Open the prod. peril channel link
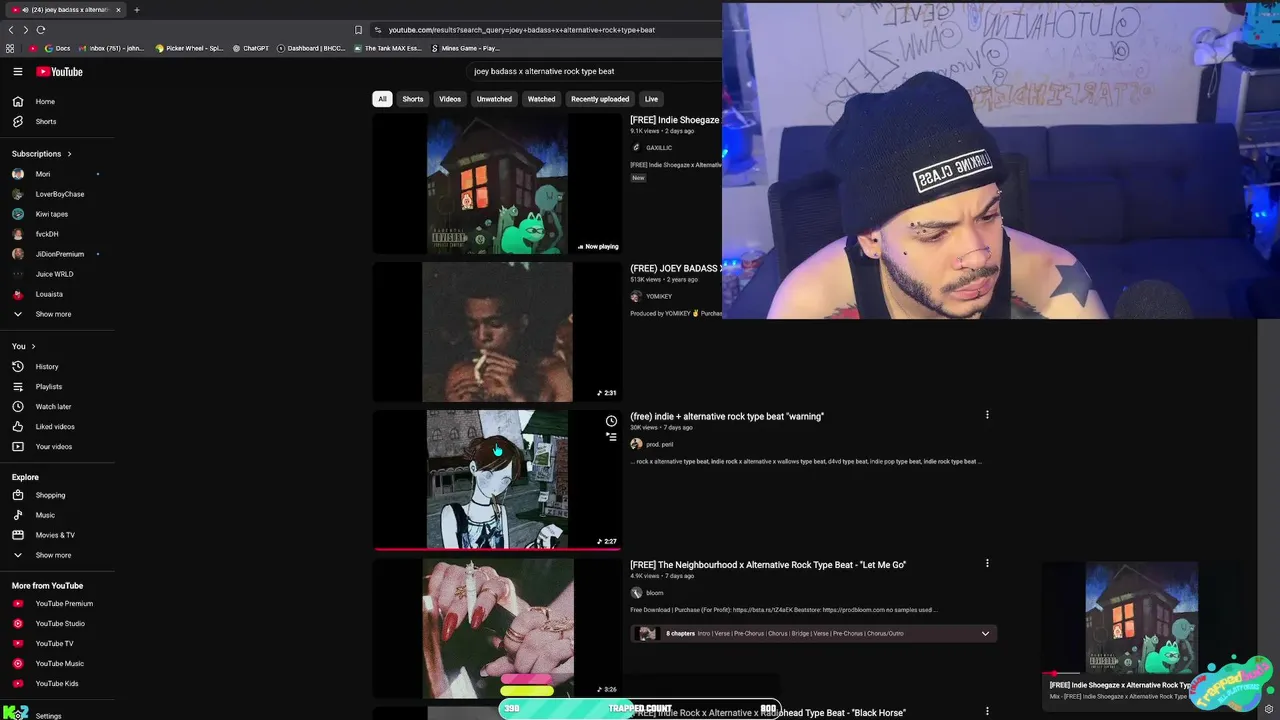This screenshot has width=1280, height=720. [659, 444]
